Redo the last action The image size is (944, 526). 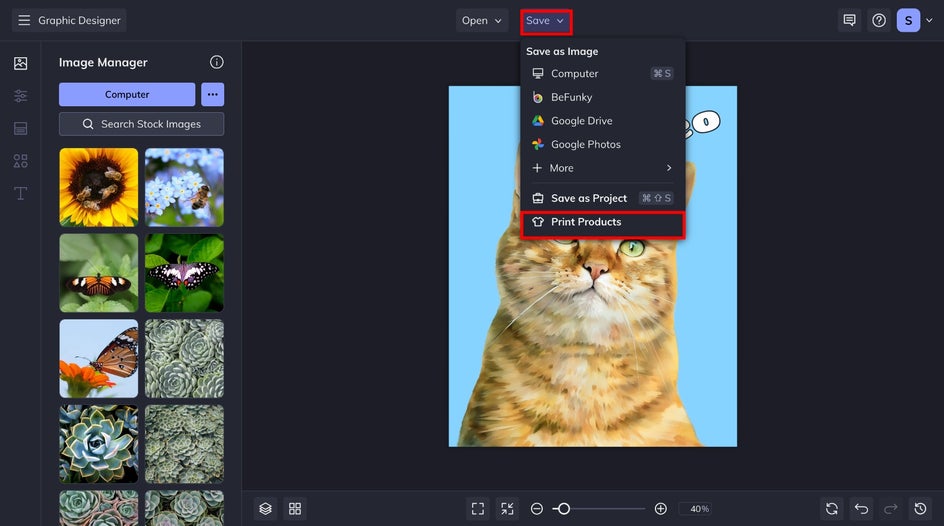(x=891, y=509)
